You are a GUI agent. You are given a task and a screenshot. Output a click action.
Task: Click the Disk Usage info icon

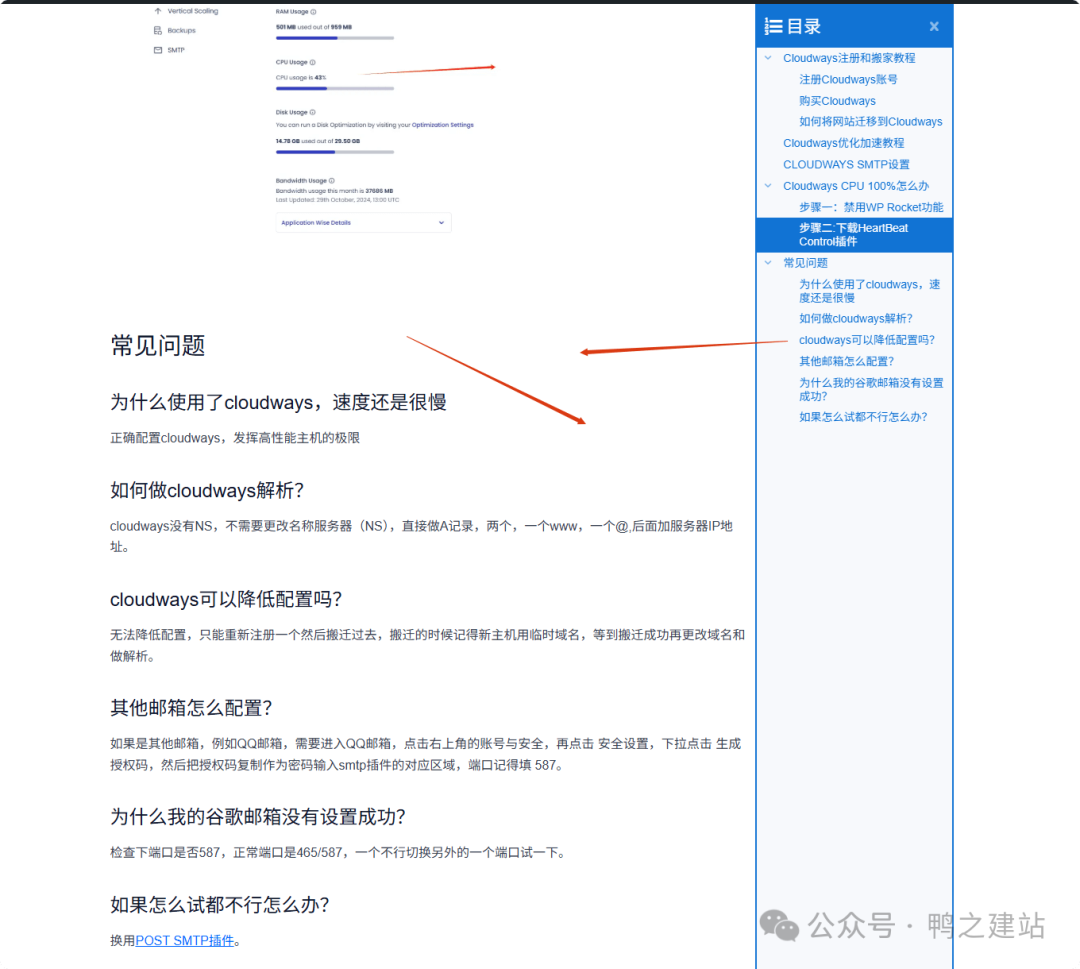coord(313,112)
